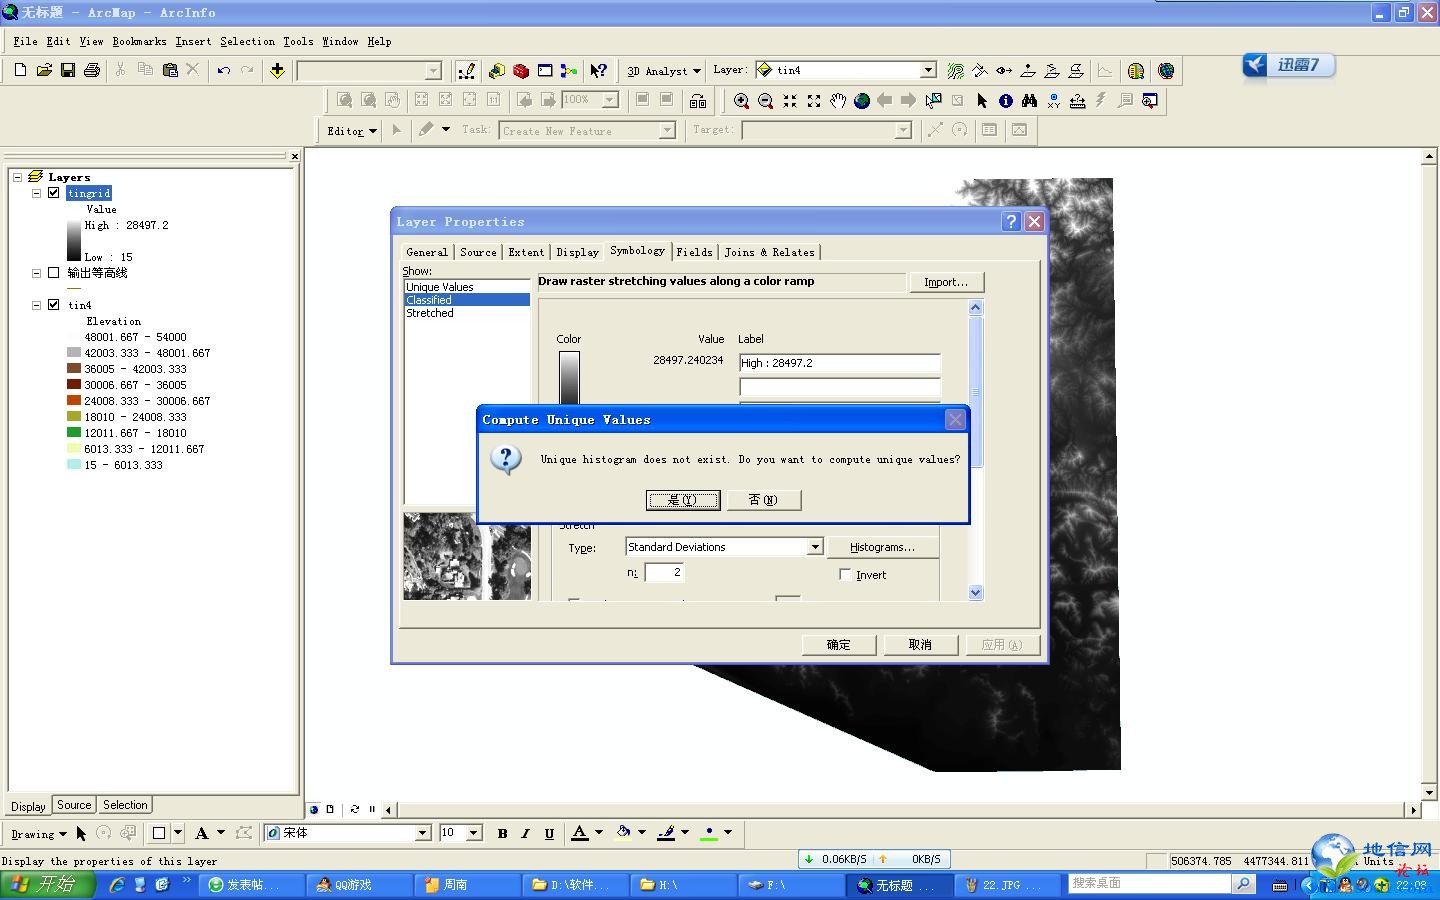
Task: Open the File menu
Action: [x=26, y=41]
